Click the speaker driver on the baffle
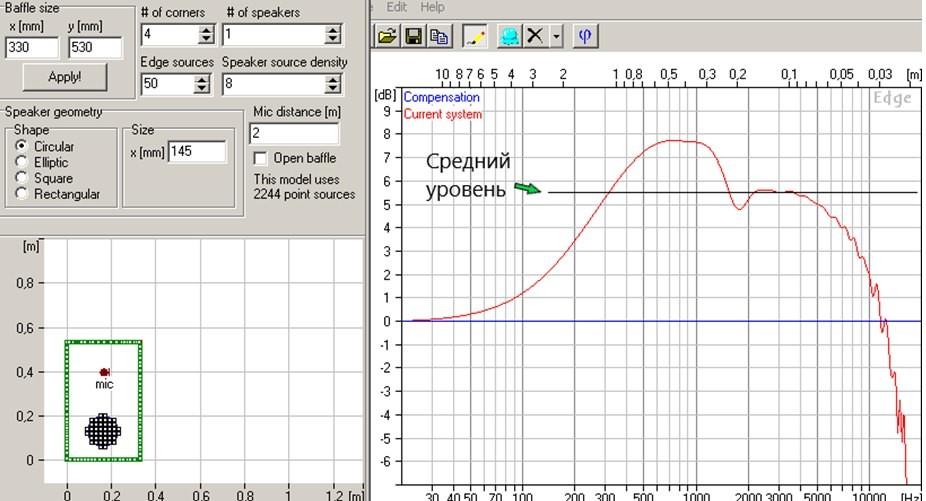 click(x=103, y=431)
